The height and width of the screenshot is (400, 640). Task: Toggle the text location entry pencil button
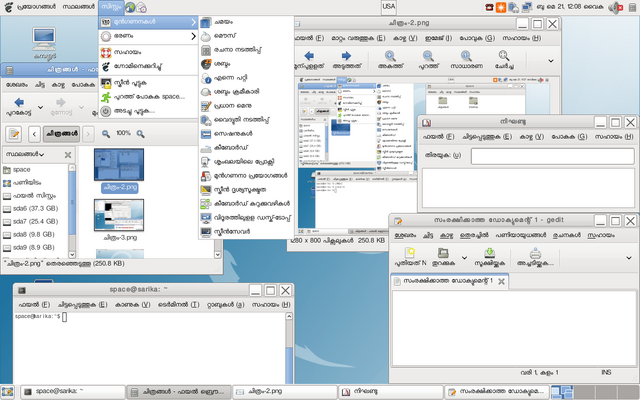pos(13,134)
